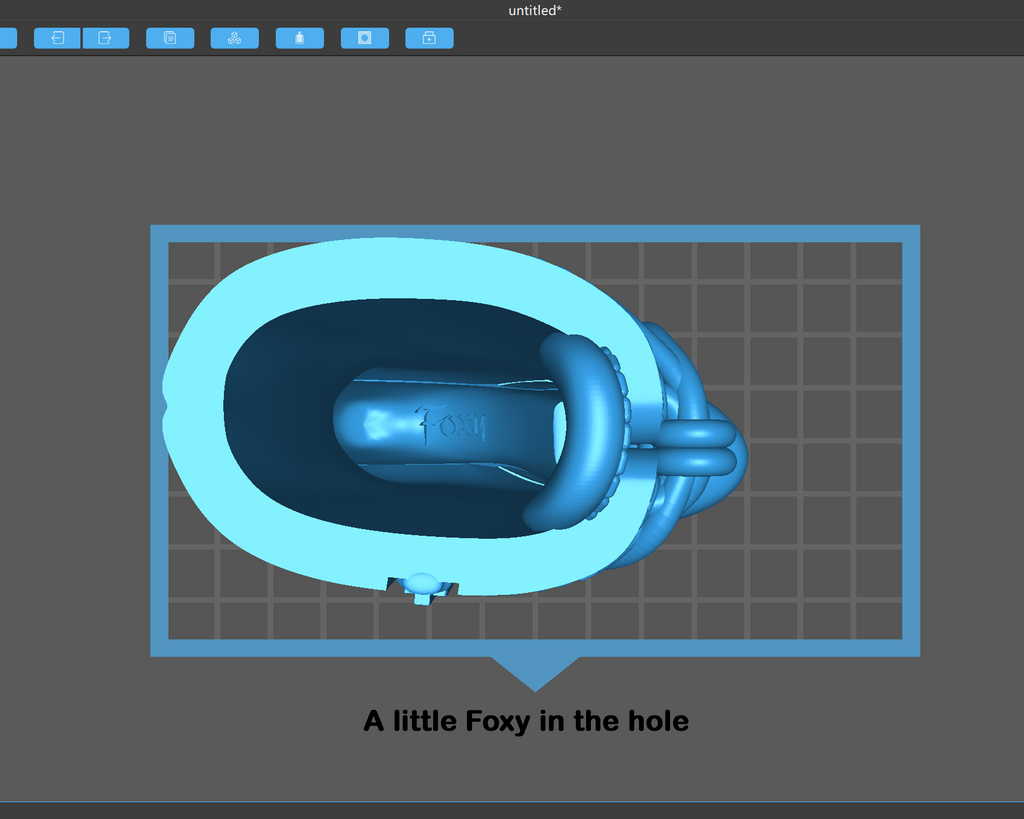Click the export file icon with right arrow
The width and height of the screenshot is (1024, 819).
click(106, 38)
